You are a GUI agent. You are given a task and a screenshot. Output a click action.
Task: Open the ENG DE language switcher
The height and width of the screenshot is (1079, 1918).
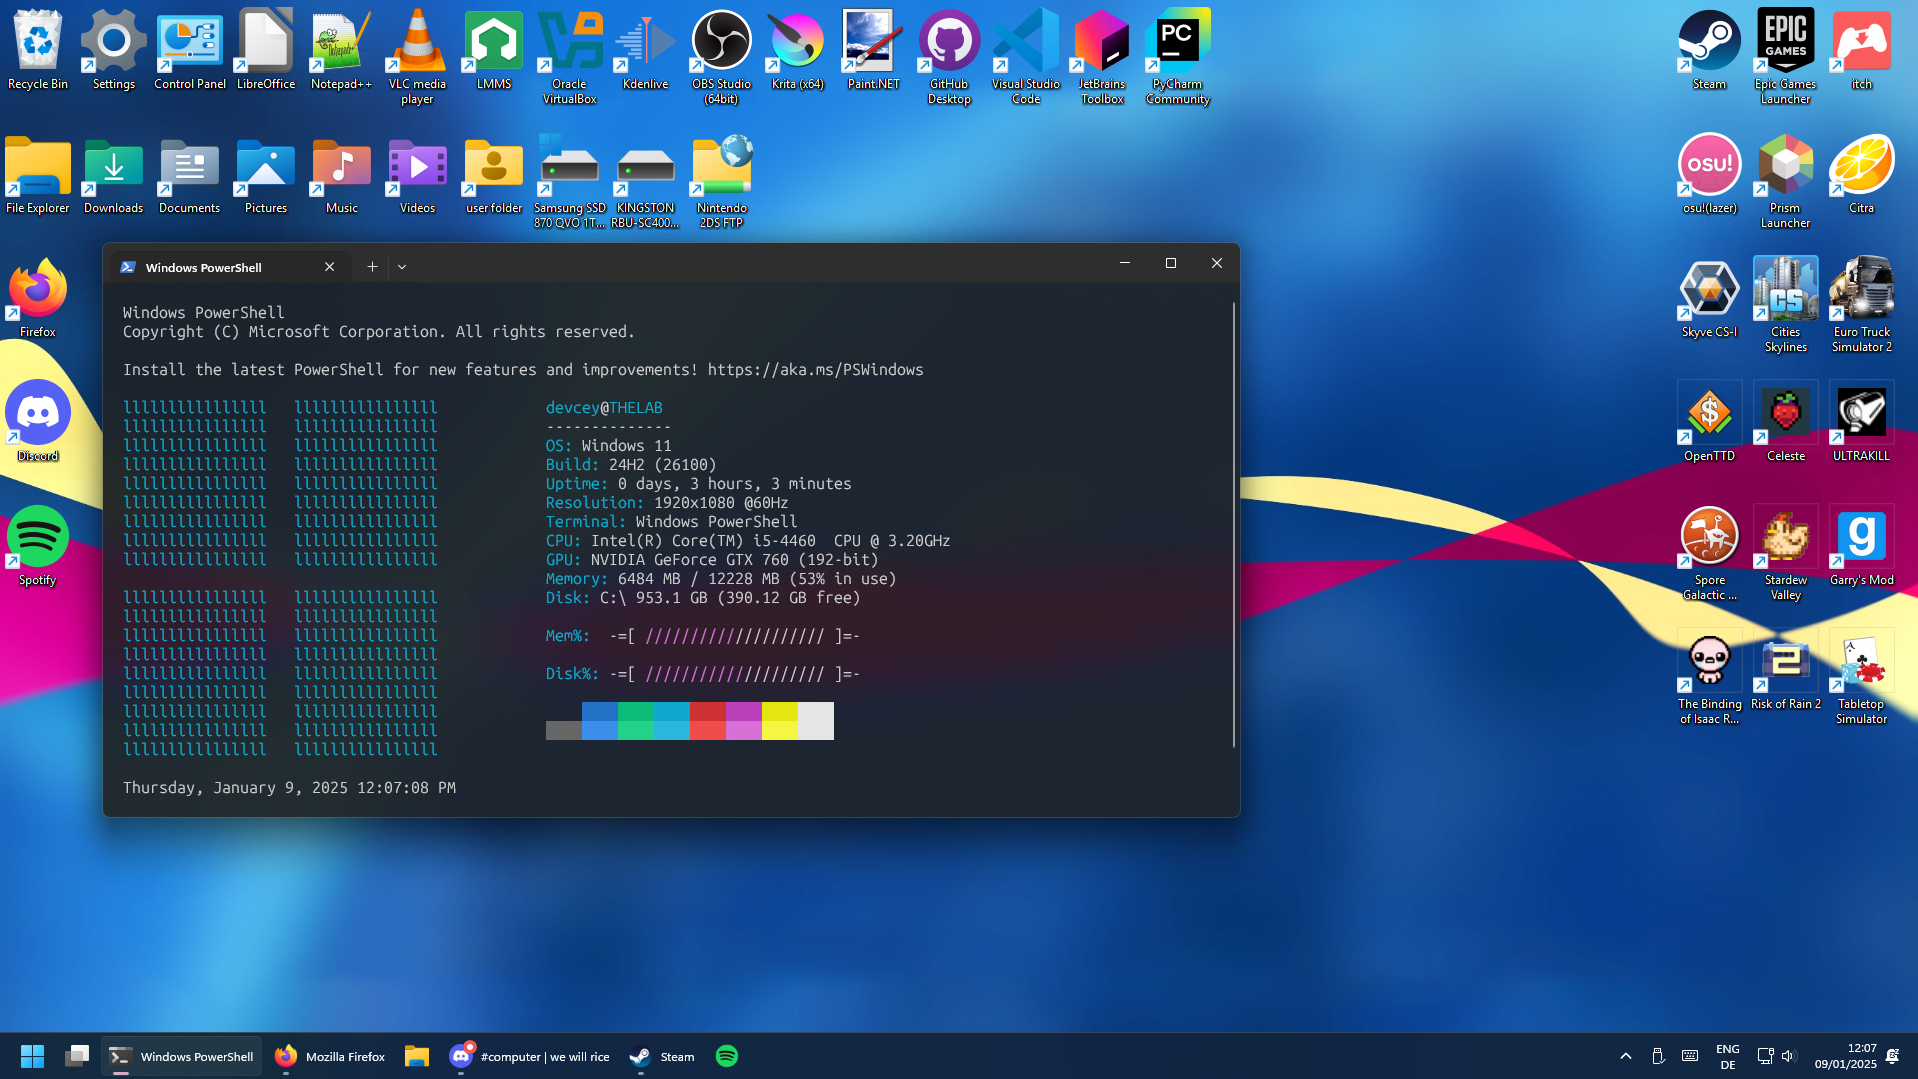(x=1727, y=1056)
